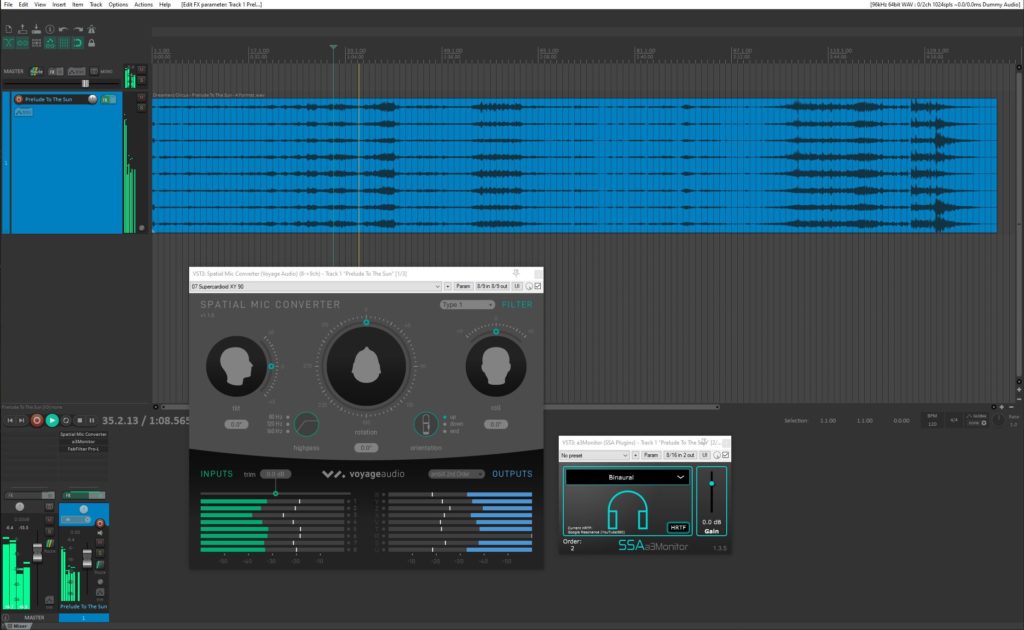This screenshot has width=1024, height=630.
Task: Adjust the a3Monitor Gain slider
Action: point(711,484)
